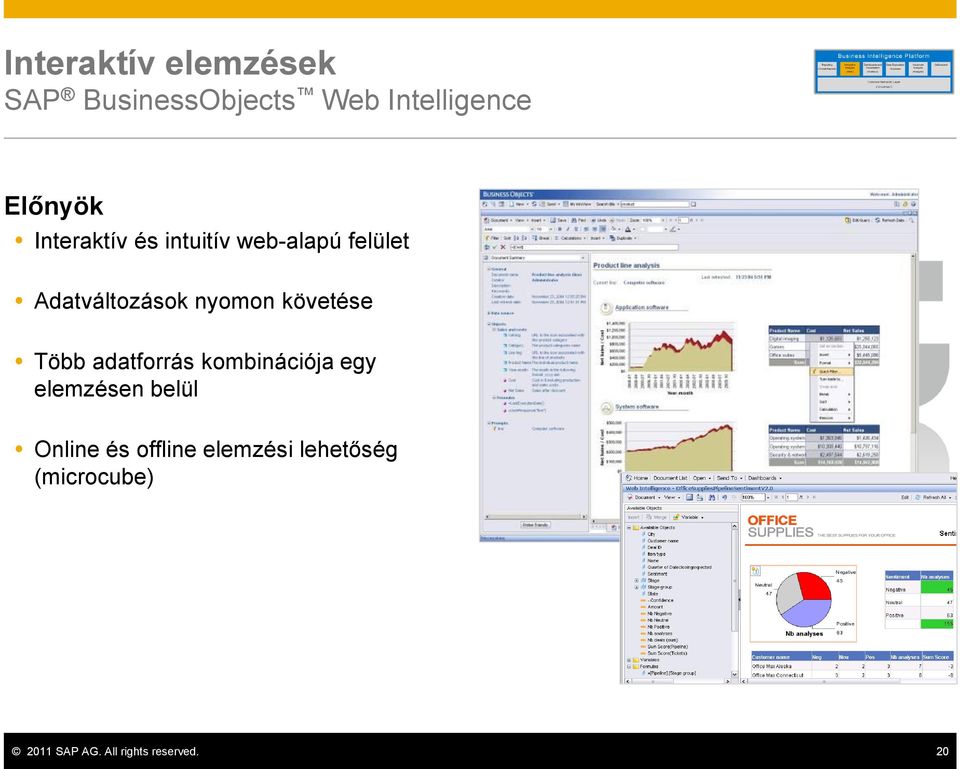
Task: Choose Quick Filter in the context menu
Action: (x=829, y=372)
